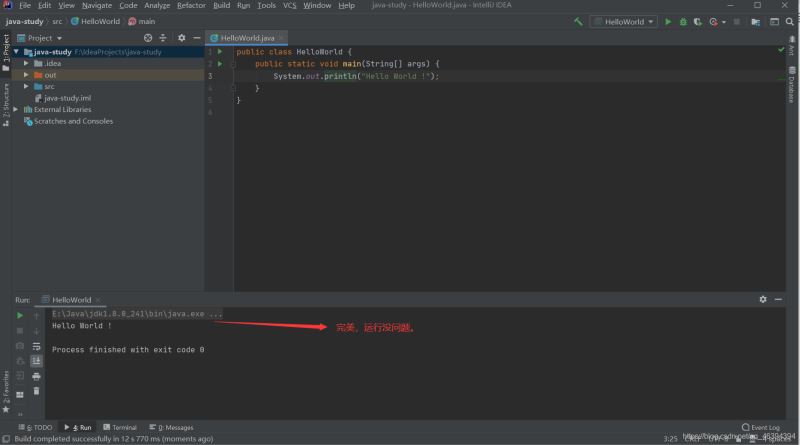This screenshot has height=445, width=800.
Task: Open the Refactor menu
Action: tap(191, 6)
